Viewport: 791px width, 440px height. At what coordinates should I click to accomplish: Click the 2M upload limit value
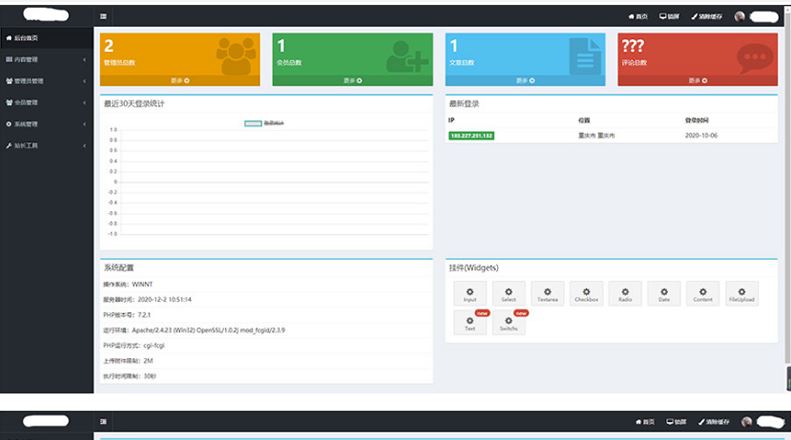tap(148, 361)
